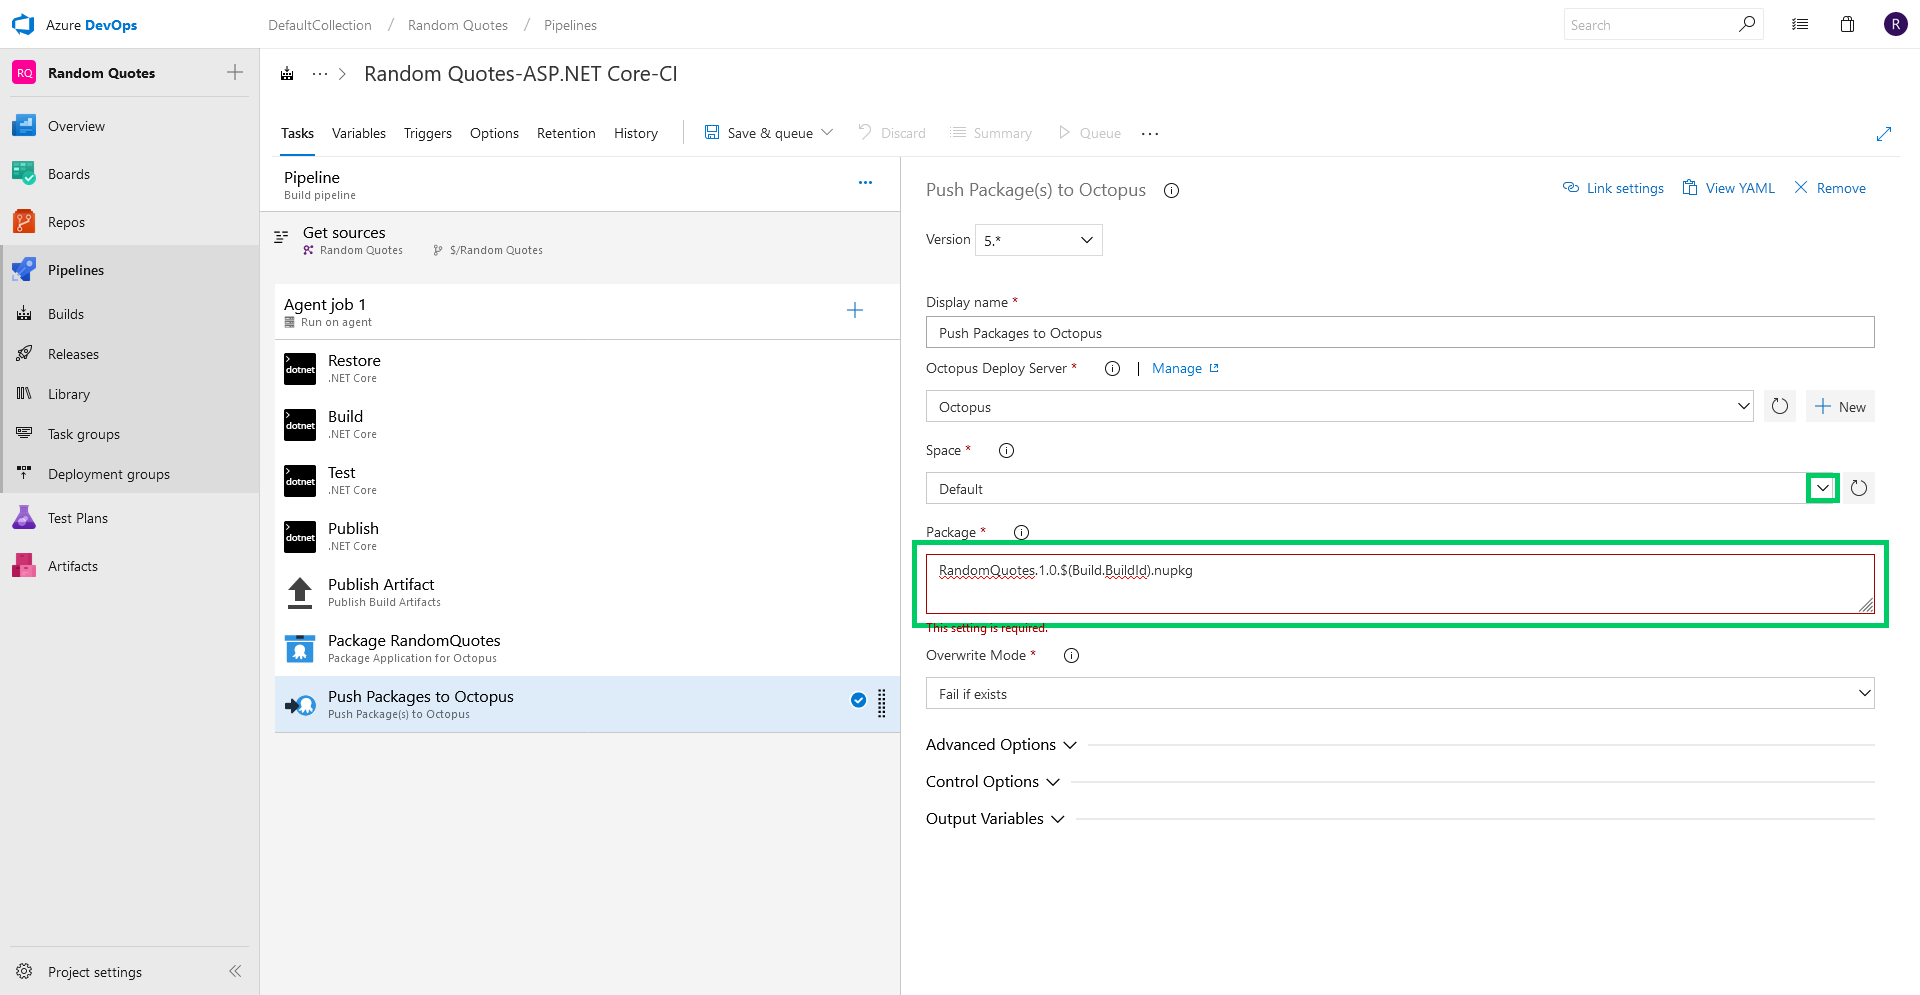This screenshot has height=995, width=1920.
Task: Expand Advanced Options section
Action: pos(1001,745)
